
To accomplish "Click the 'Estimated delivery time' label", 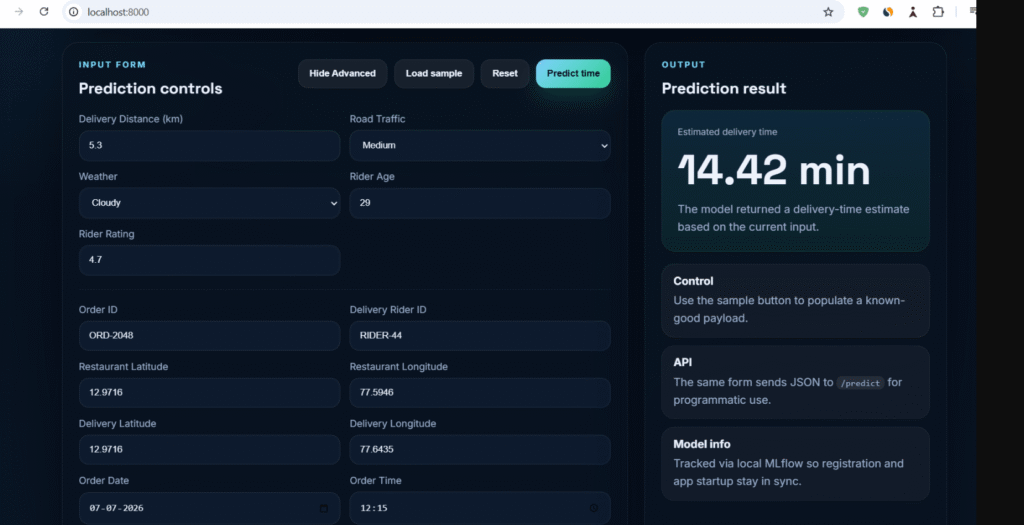I will pos(727,132).
